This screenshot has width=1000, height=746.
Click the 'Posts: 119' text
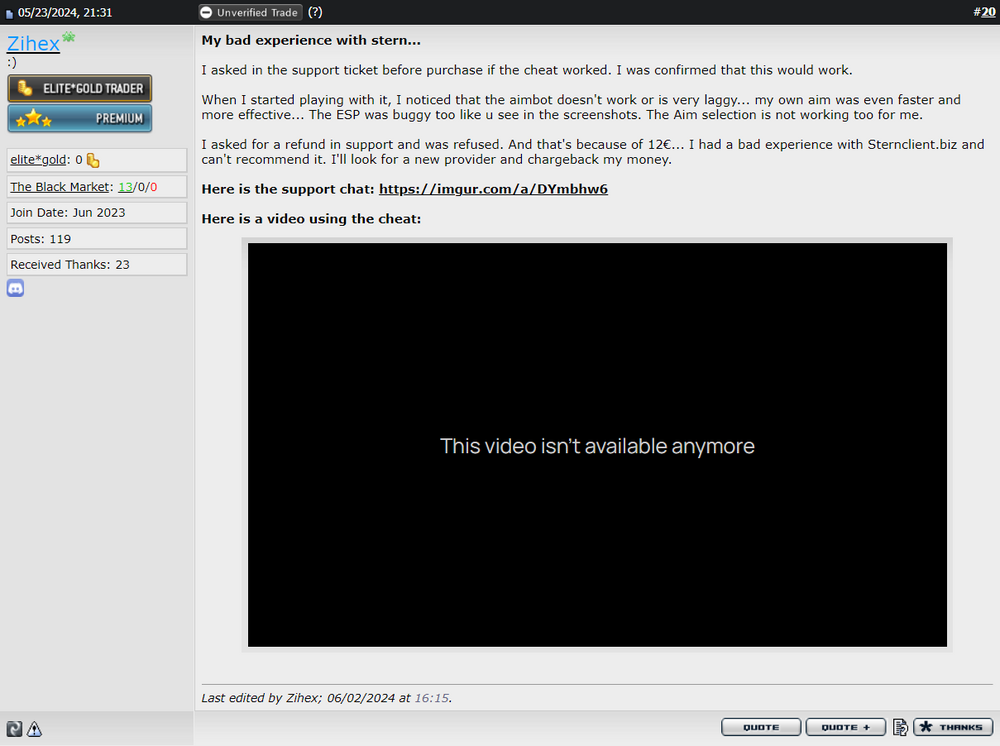tap(41, 239)
